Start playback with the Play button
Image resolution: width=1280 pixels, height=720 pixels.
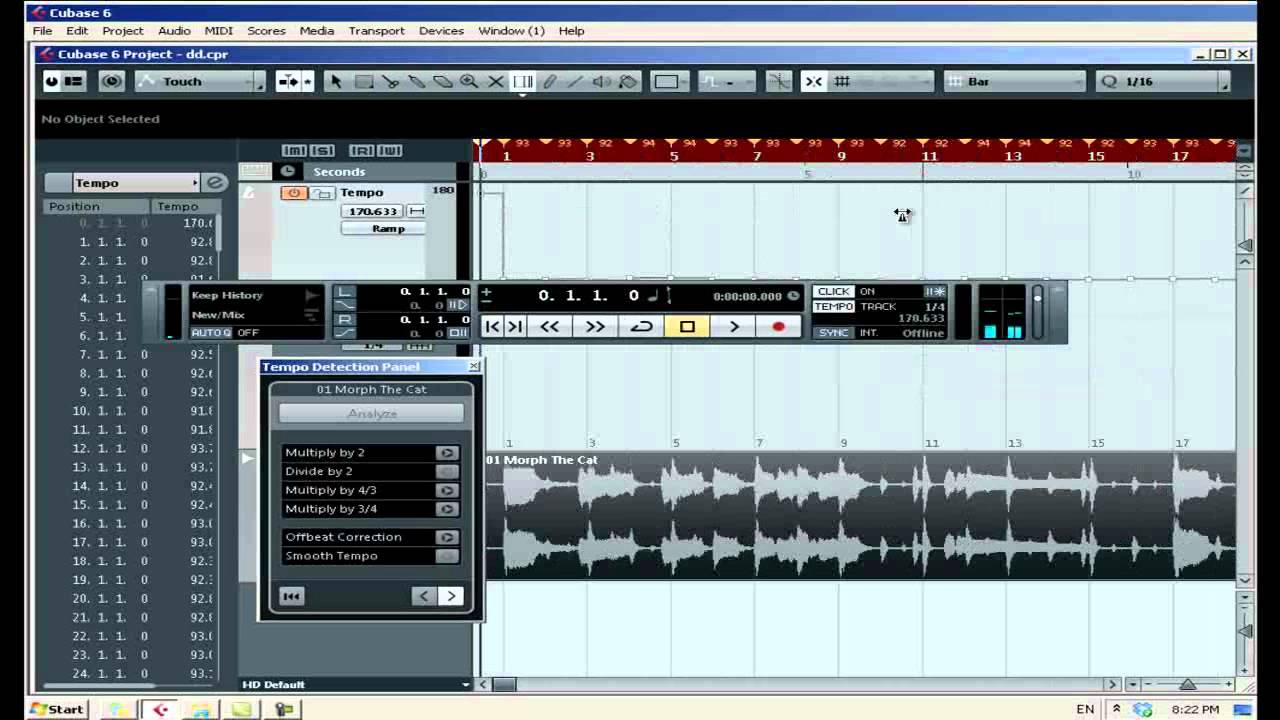pyautogui.click(x=734, y=327)
